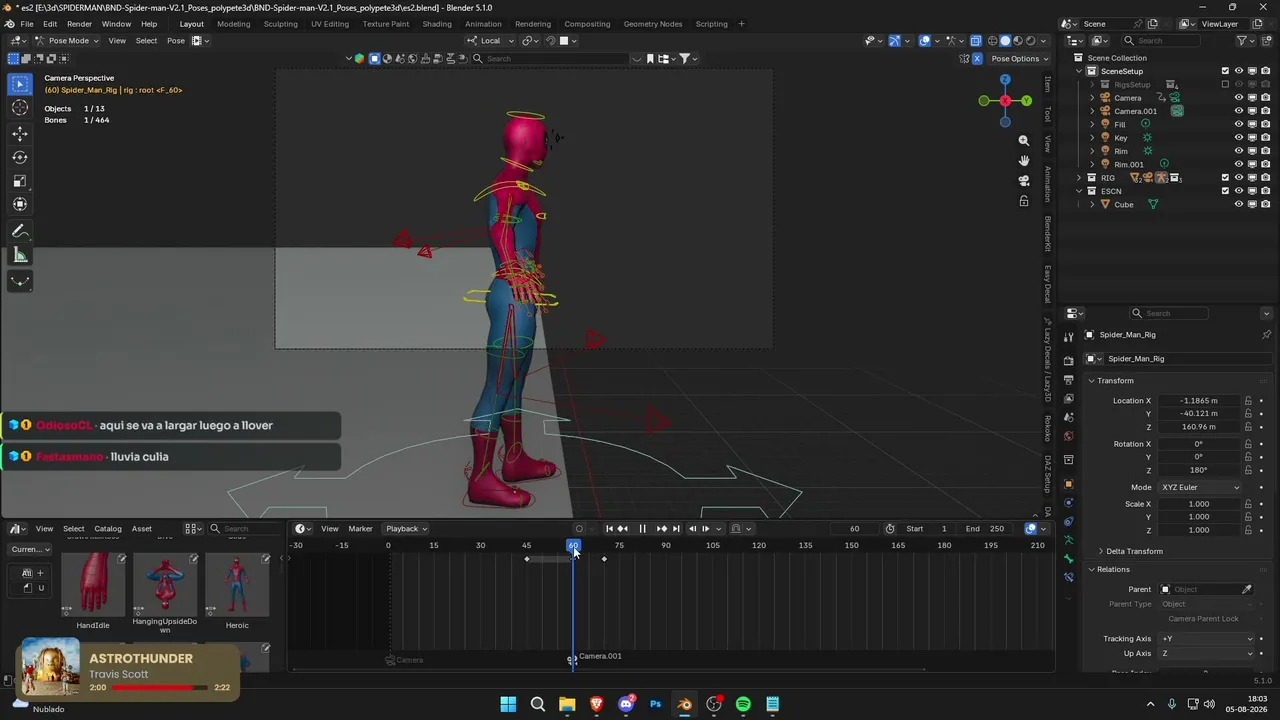Open the Catalog menu in the asset browser
The width and height of the screenshot is (1280, 720).
[108, 529]
